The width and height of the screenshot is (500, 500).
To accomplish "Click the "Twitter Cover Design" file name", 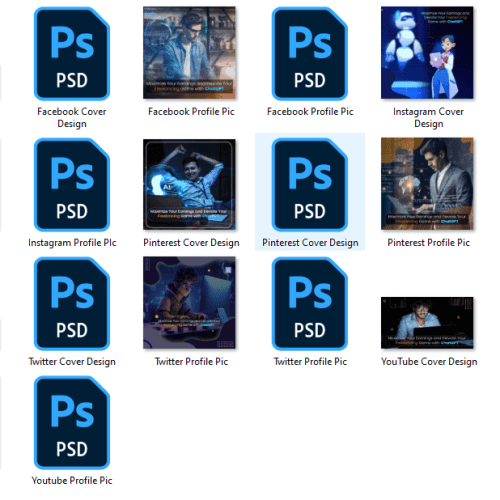I will pyautogui.click(x=72, y=362).
